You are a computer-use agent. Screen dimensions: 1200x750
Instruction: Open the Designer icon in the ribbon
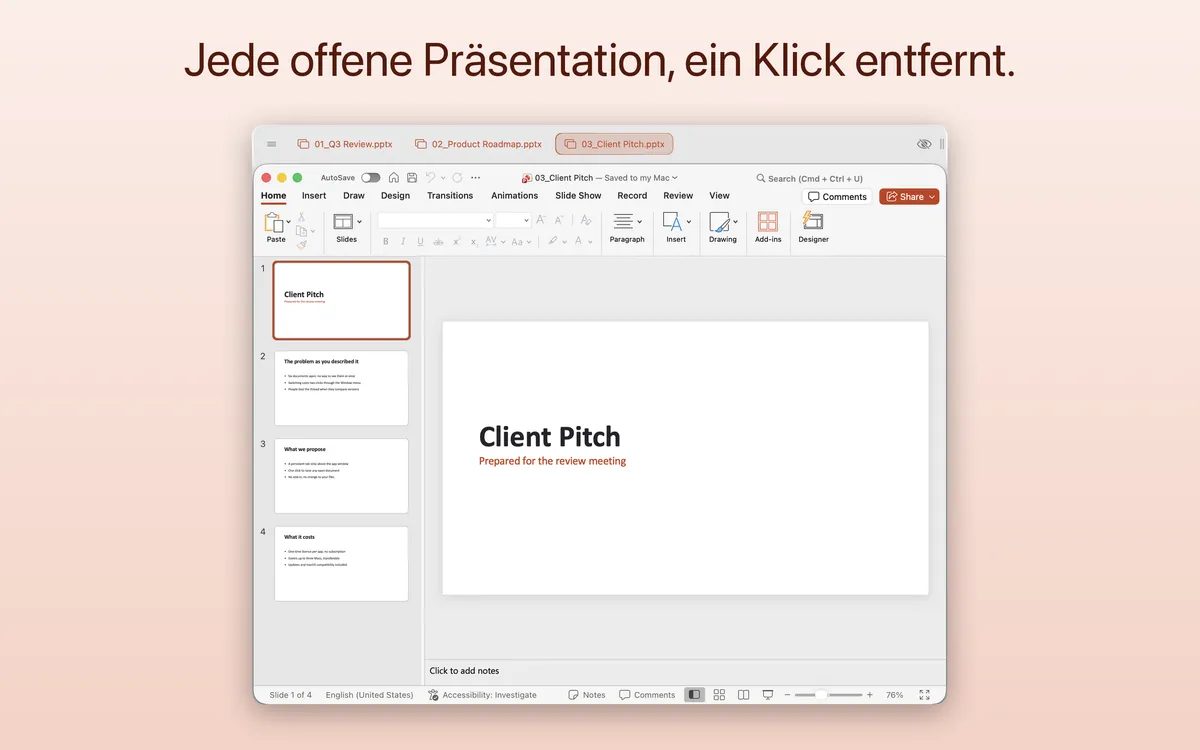pyautogui.click(x=813, y=221)
